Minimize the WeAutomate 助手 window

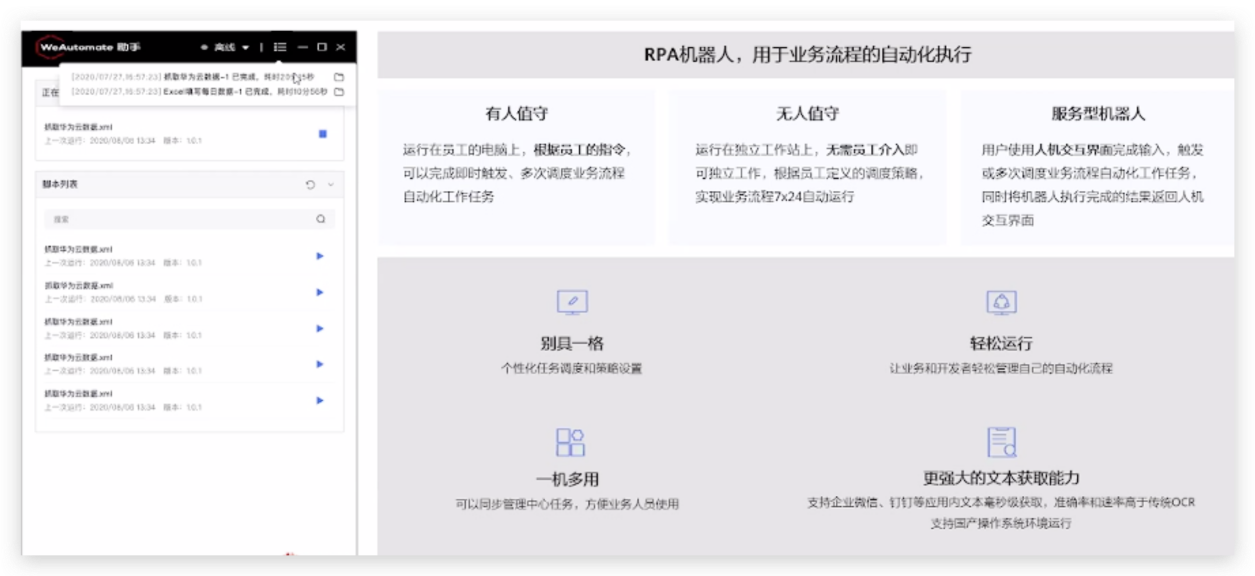point(302,47)
